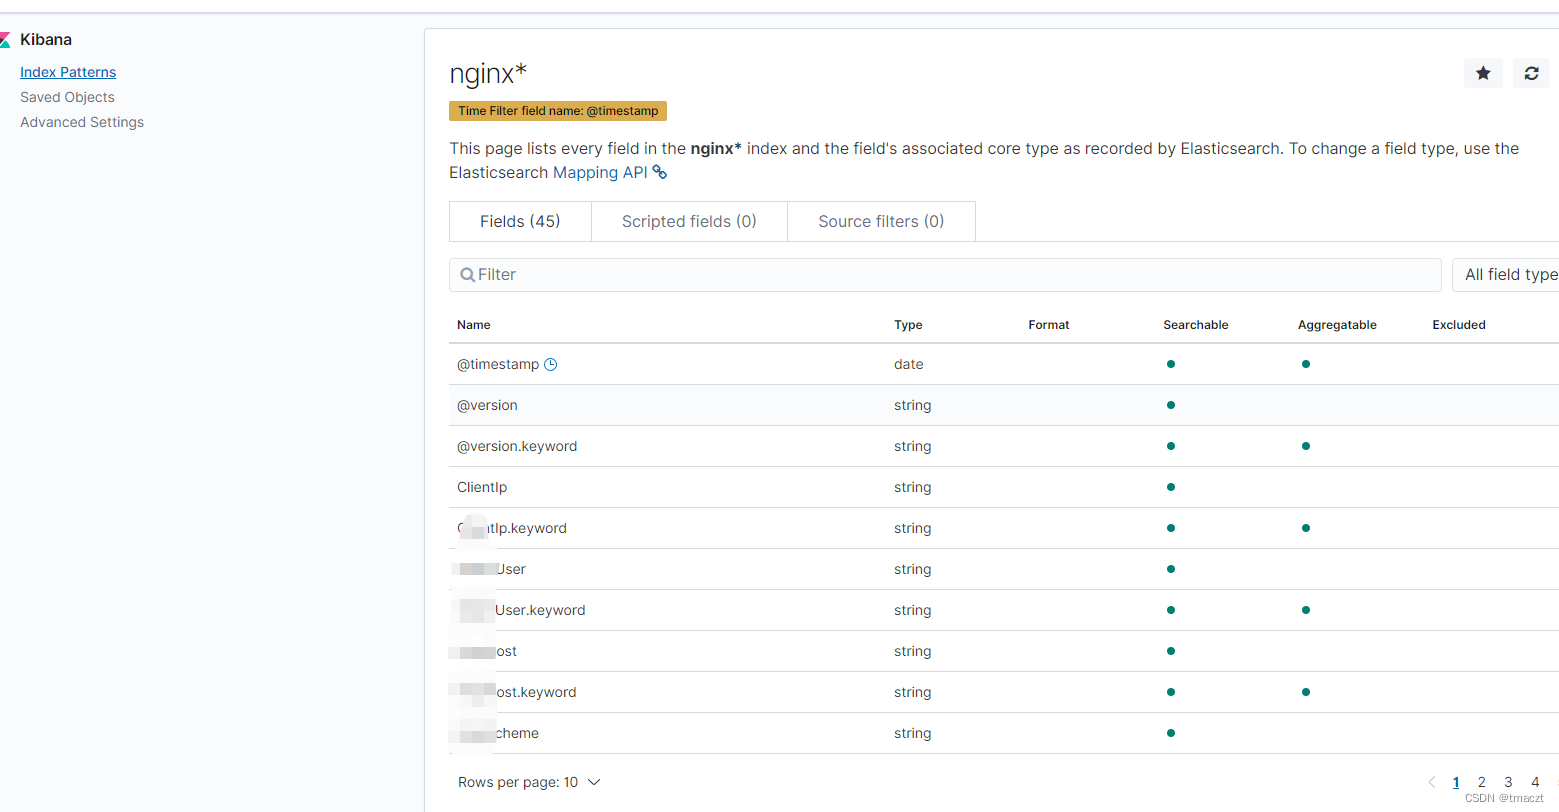The height and width of the screenshot is (812, 1559).
Task: Go to page 3 in pagination
Action: coord(1508,782)
